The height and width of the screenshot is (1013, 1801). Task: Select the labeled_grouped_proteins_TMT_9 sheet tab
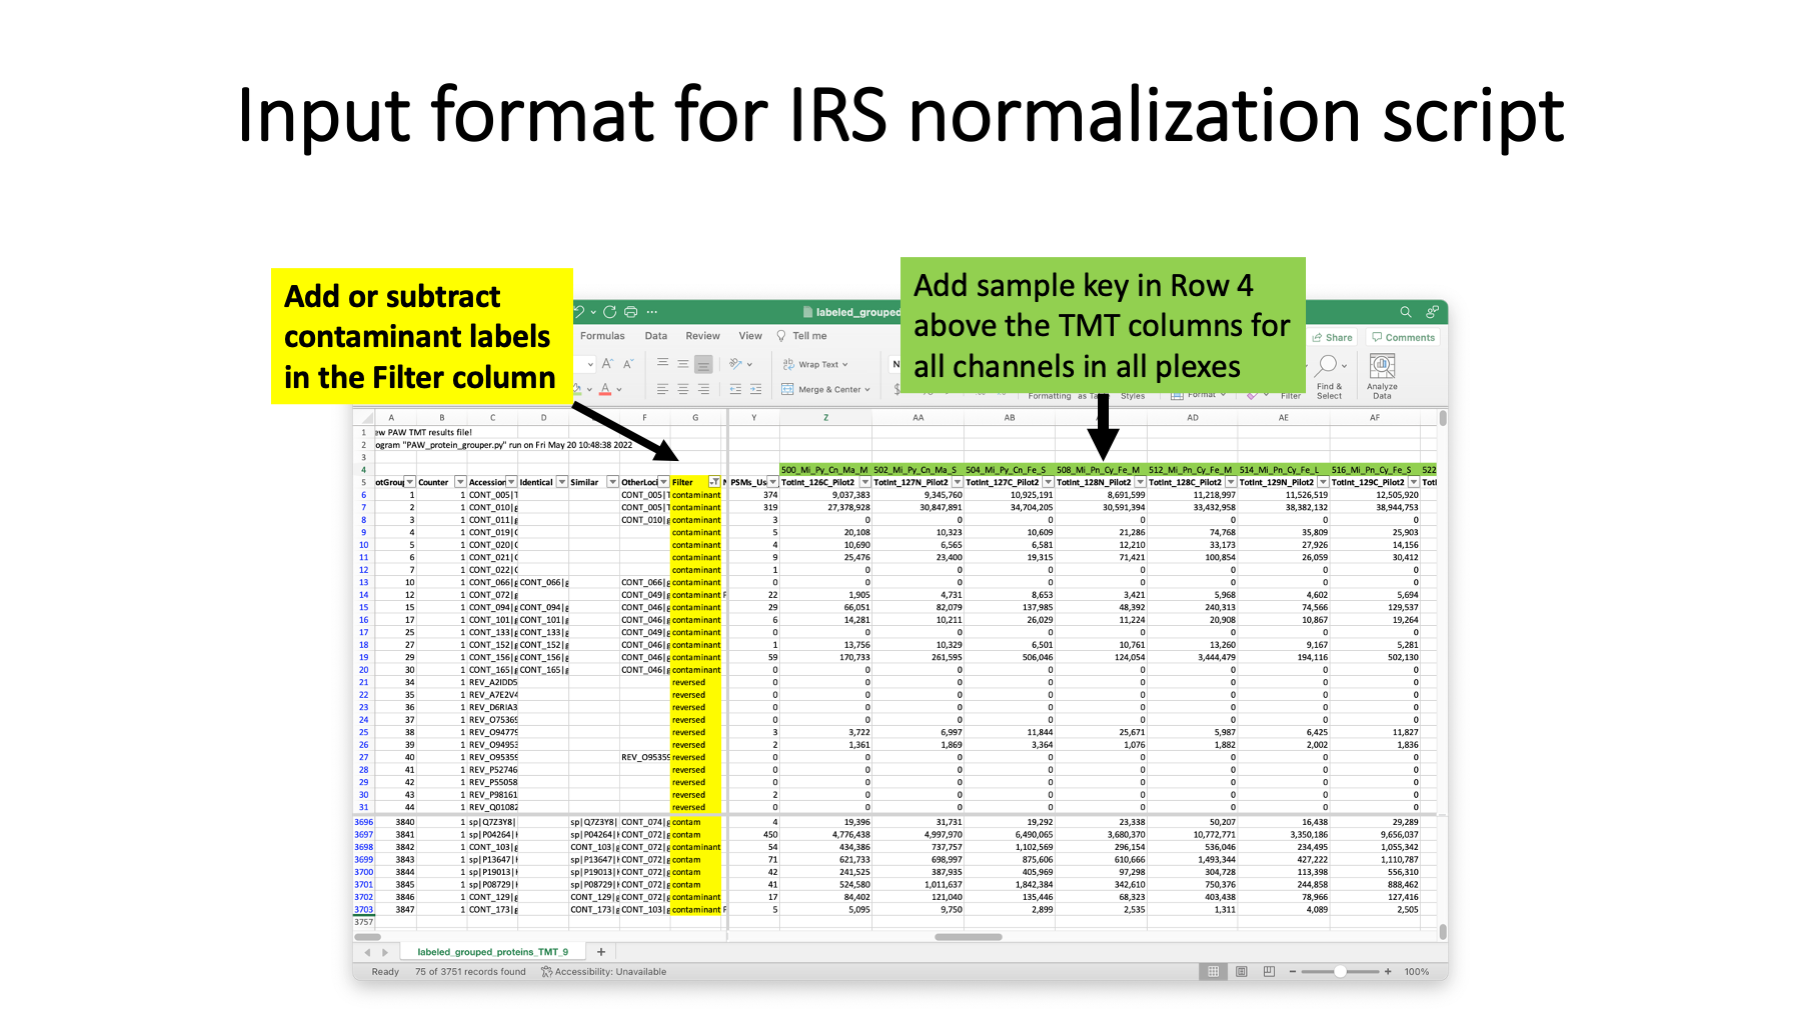(493, 952)
